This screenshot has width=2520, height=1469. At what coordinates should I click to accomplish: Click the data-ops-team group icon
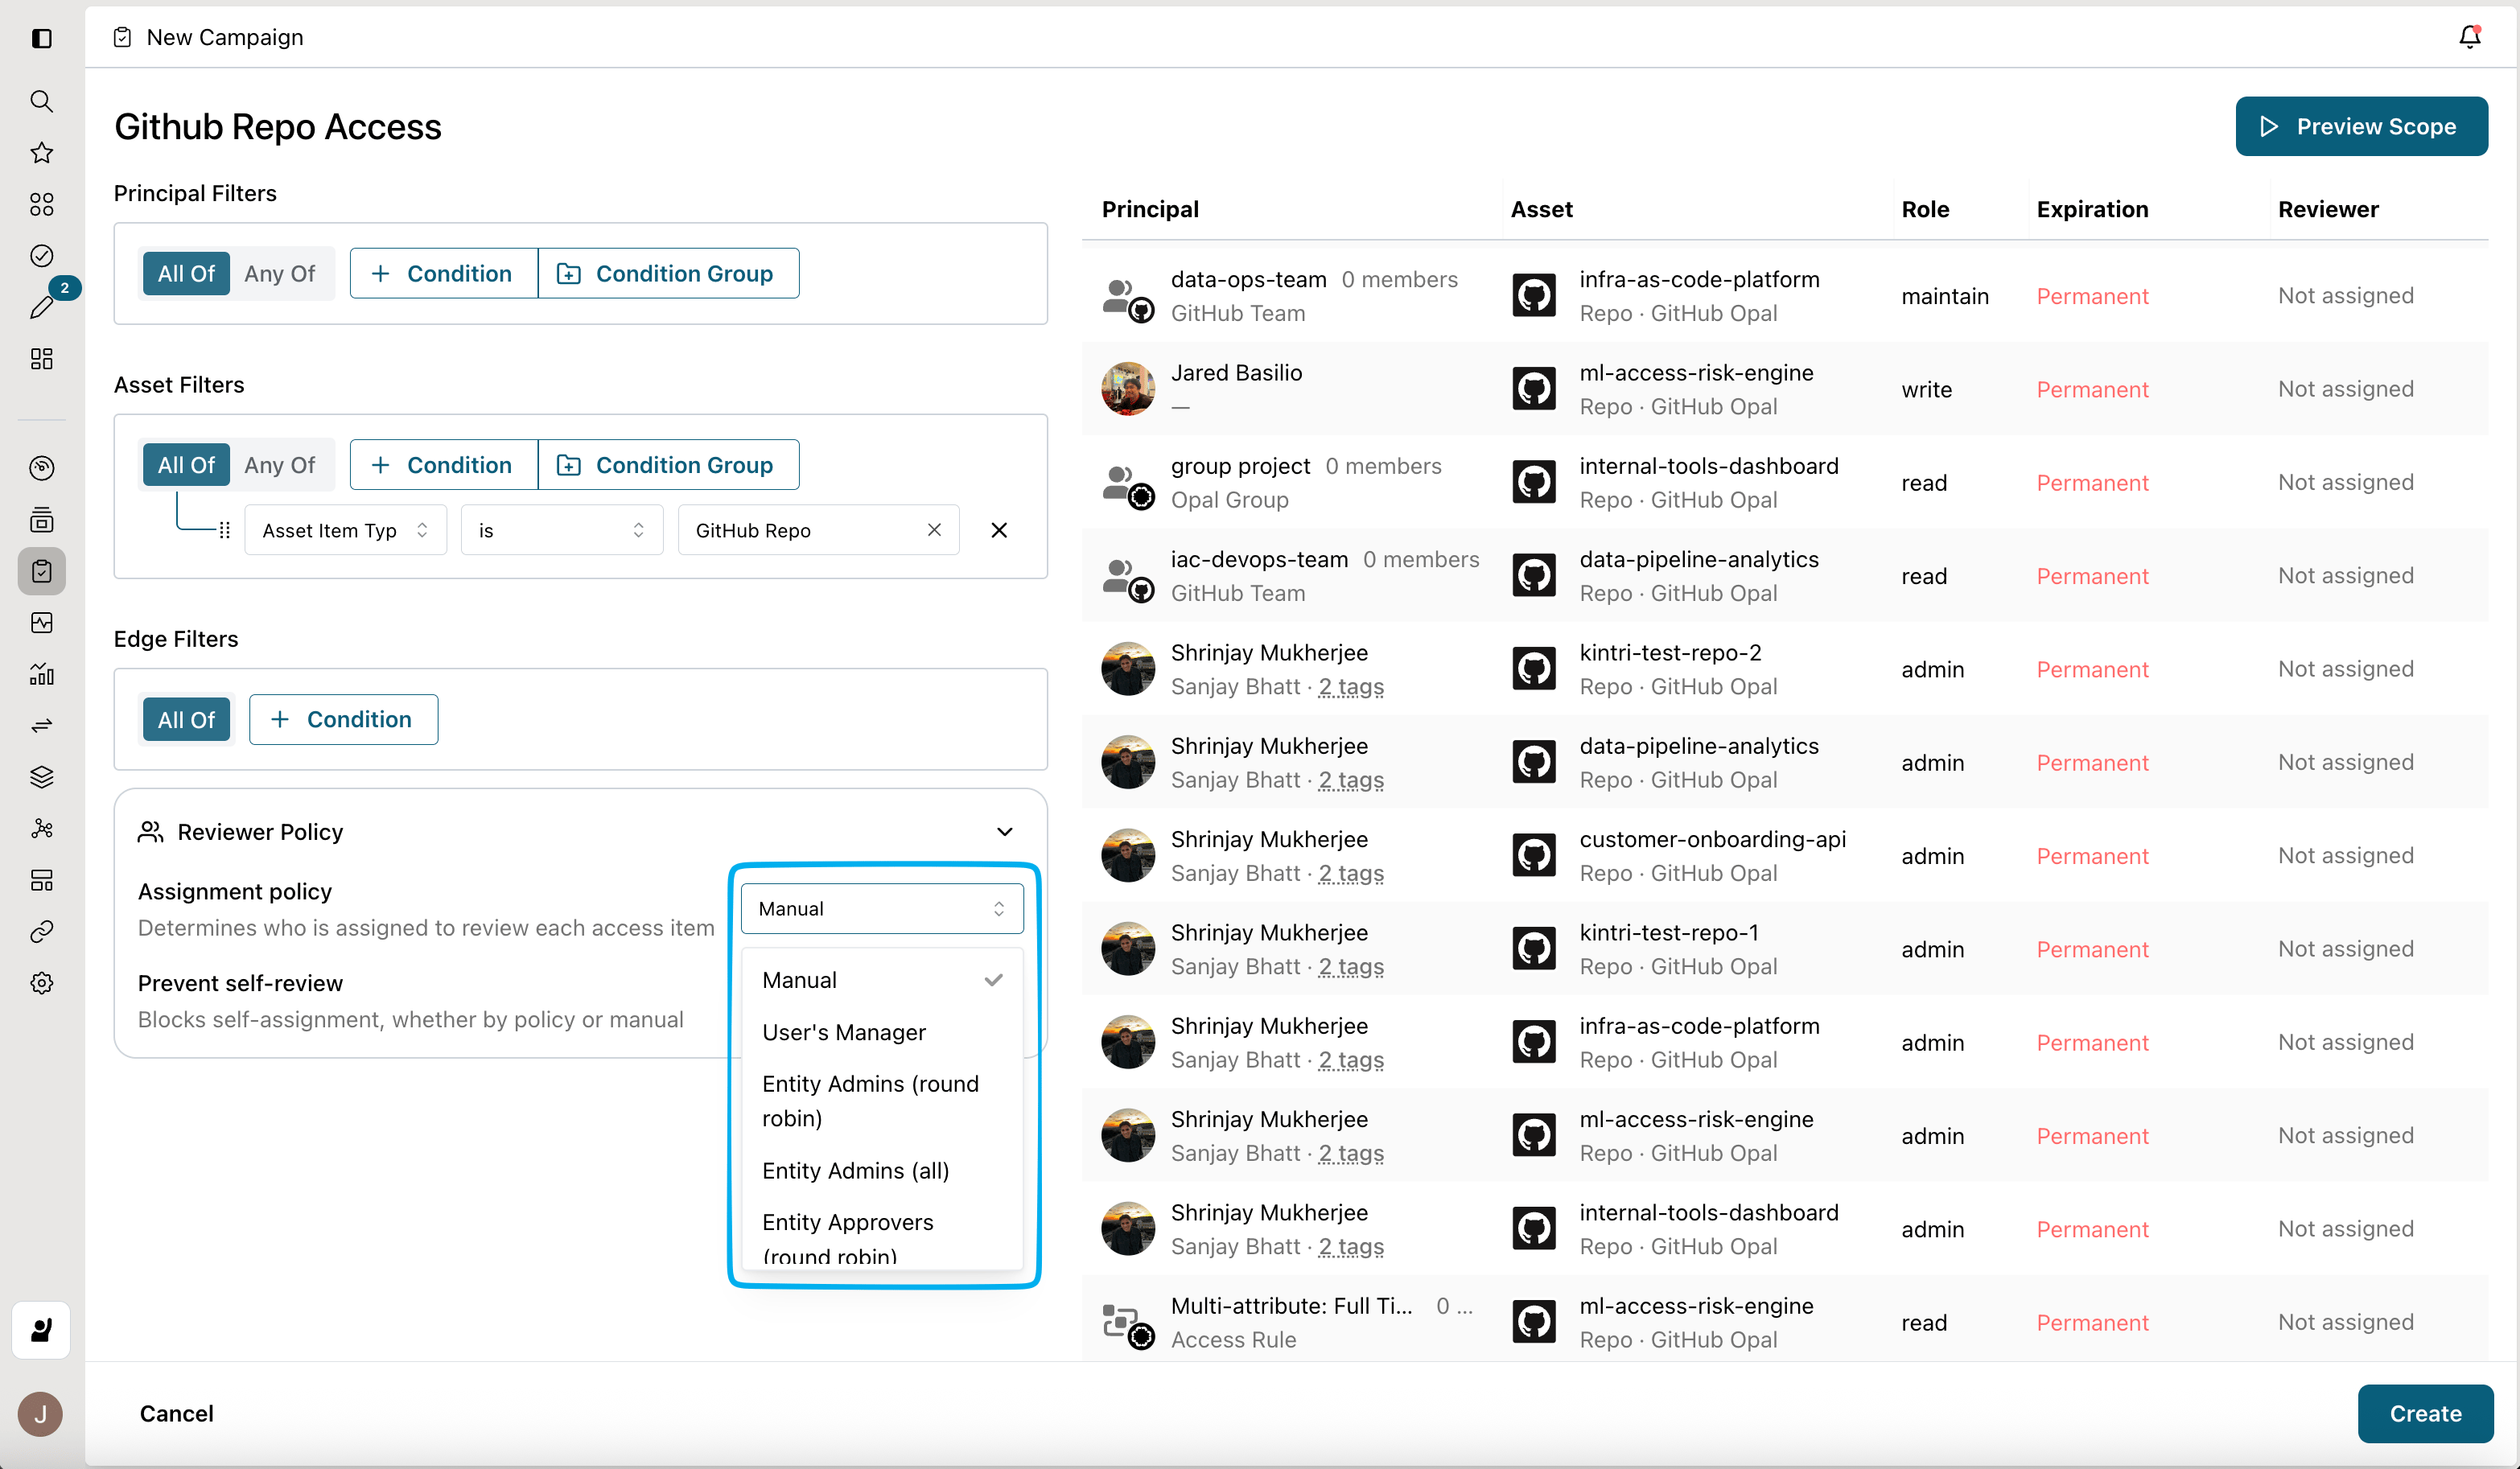tap(1128, 299)
